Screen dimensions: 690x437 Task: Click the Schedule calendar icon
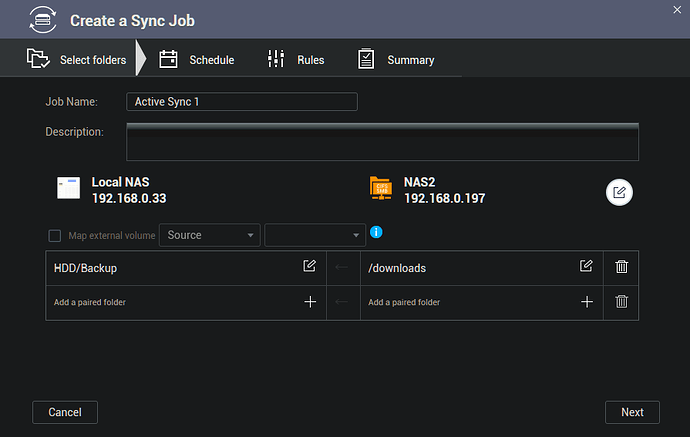(x=168, y=59)
